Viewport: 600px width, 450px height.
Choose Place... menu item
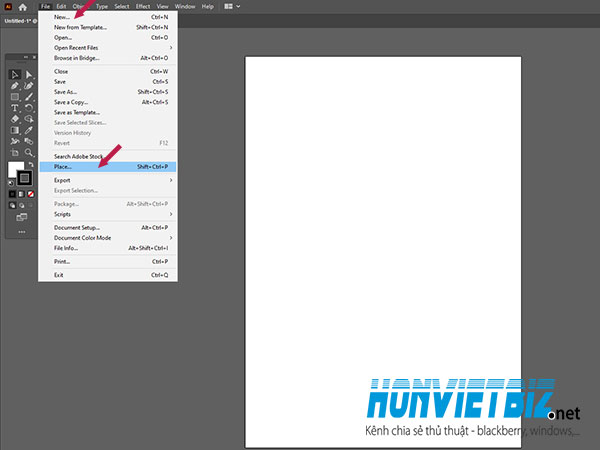click(x=108, y=167)
